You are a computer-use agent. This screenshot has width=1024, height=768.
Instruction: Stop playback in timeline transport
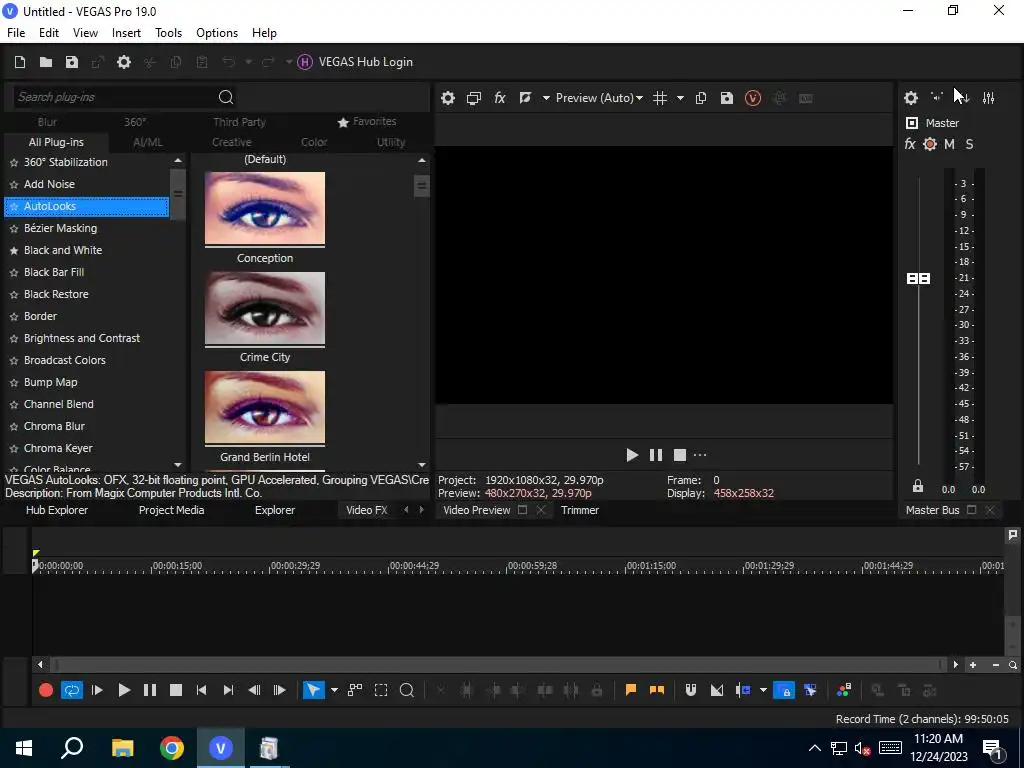[176, 690]
